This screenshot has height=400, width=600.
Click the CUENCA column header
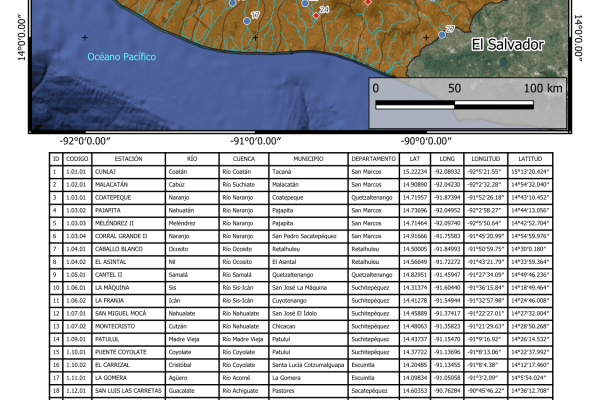point(244,159)
